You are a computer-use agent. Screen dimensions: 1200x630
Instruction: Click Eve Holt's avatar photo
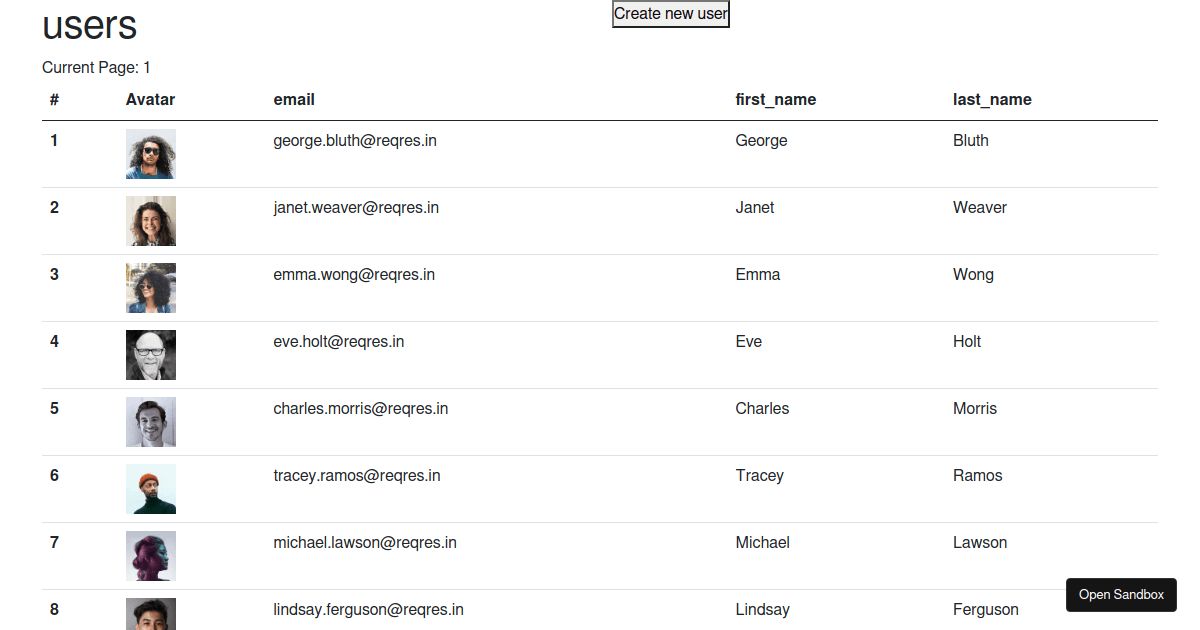[151, 355]
